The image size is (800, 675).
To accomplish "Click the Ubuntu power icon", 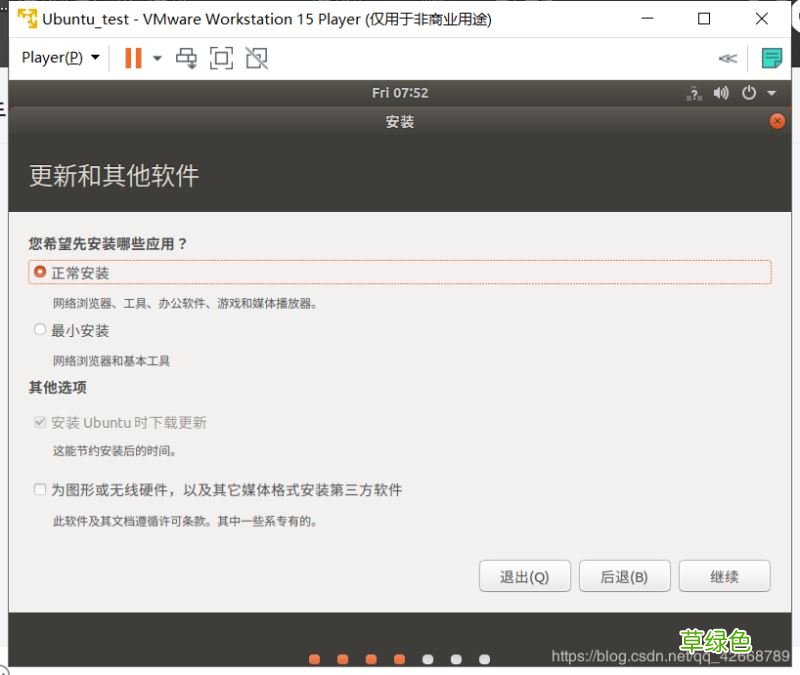I will (748, 93).
